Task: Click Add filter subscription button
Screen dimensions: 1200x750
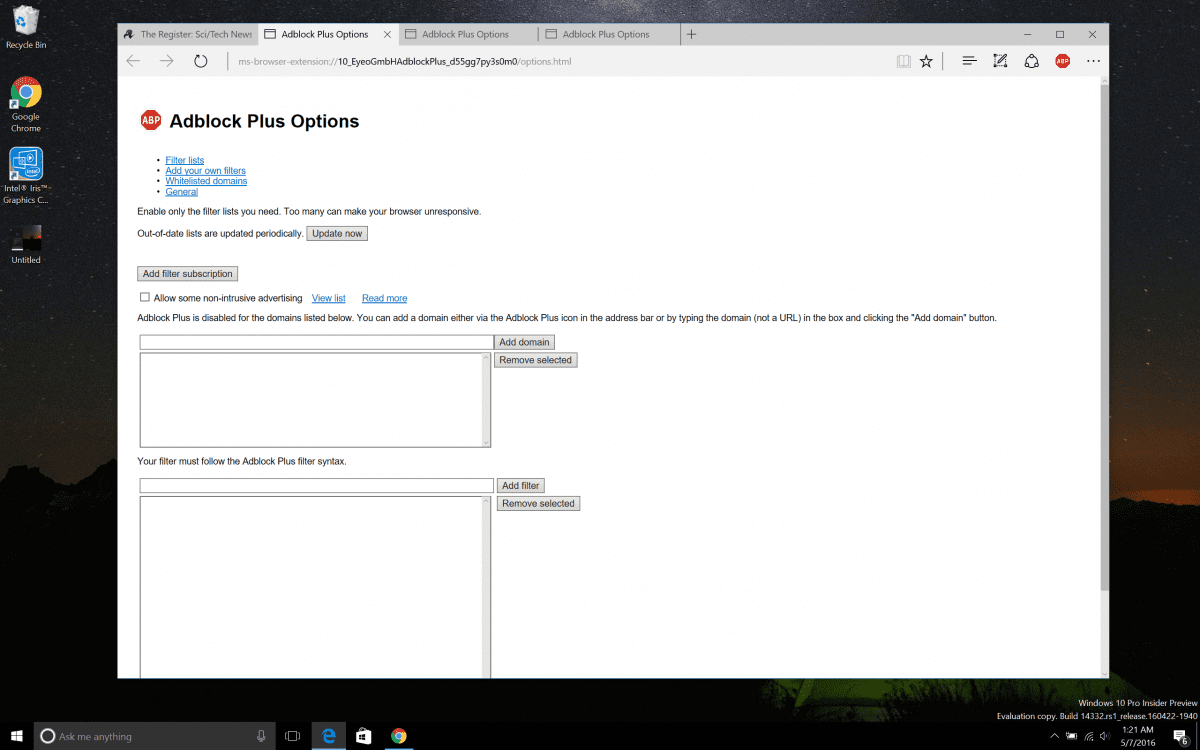Action: pos(187,274)
